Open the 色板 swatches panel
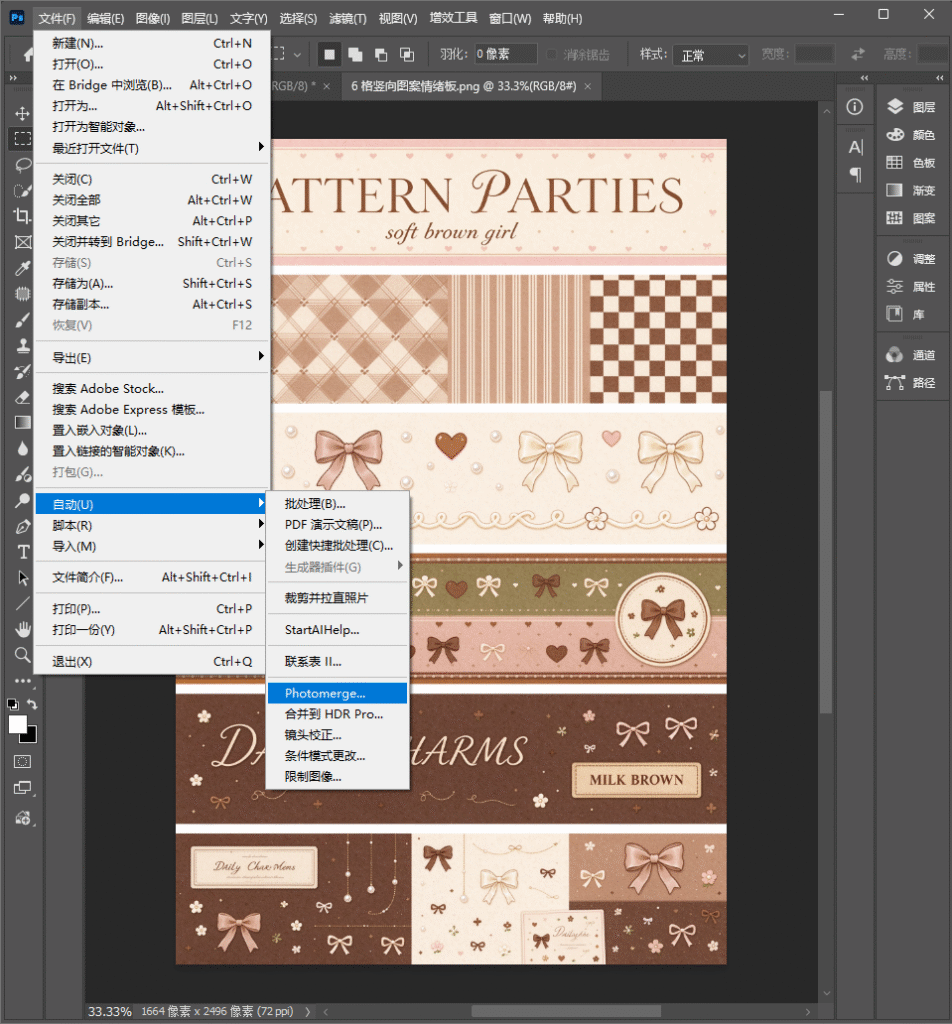The image size is (952, 1024). [x=912, y=163]
